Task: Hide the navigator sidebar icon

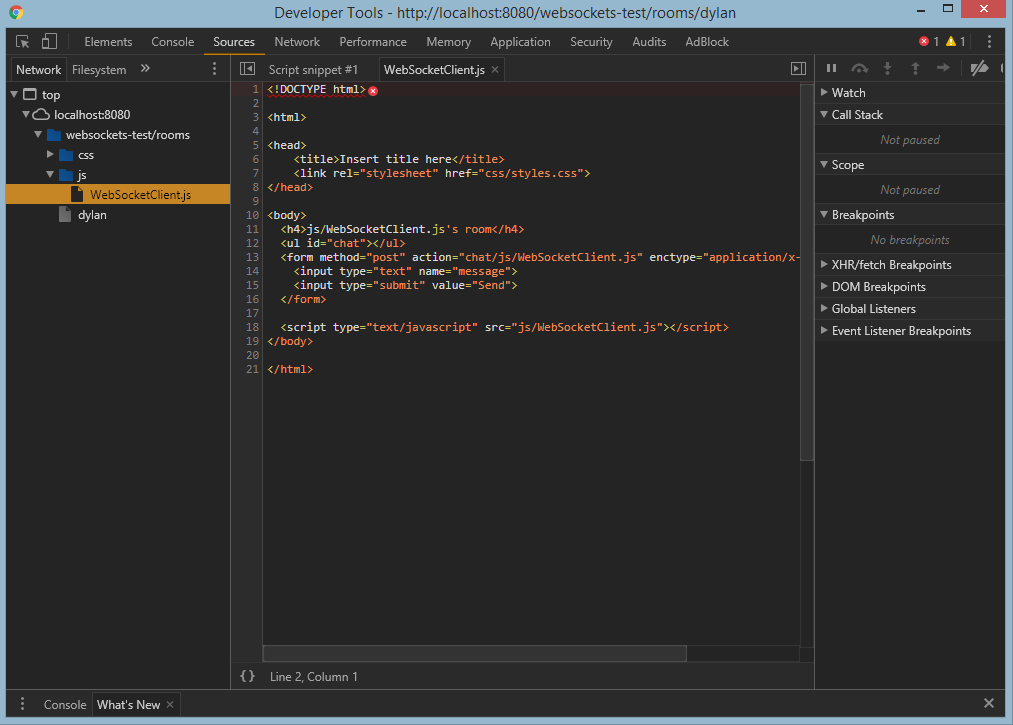Action: [247, 69]
